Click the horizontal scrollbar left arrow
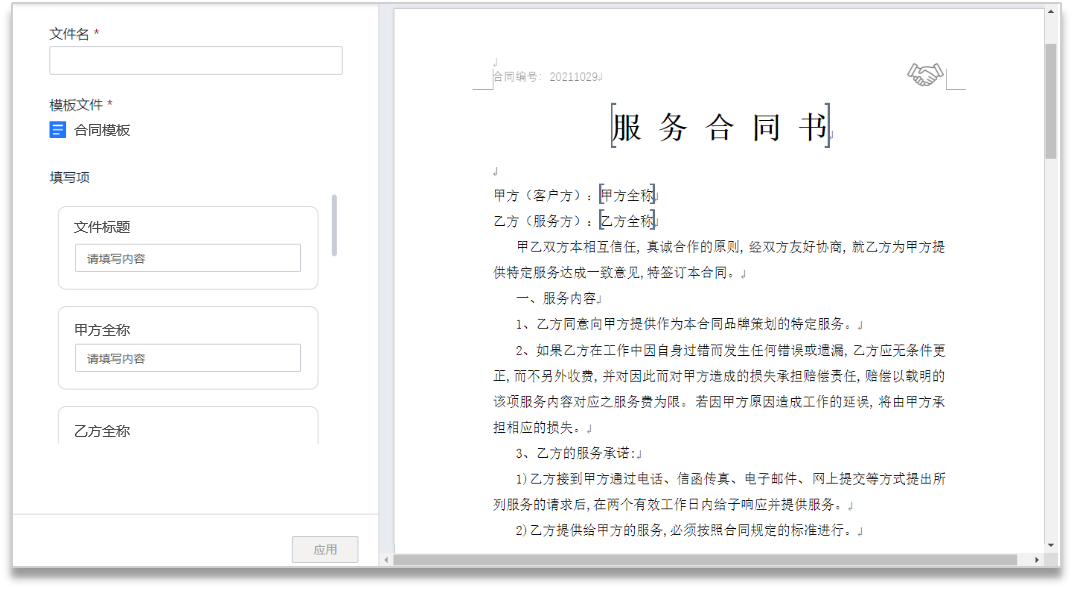 click(x=387, y=560)
